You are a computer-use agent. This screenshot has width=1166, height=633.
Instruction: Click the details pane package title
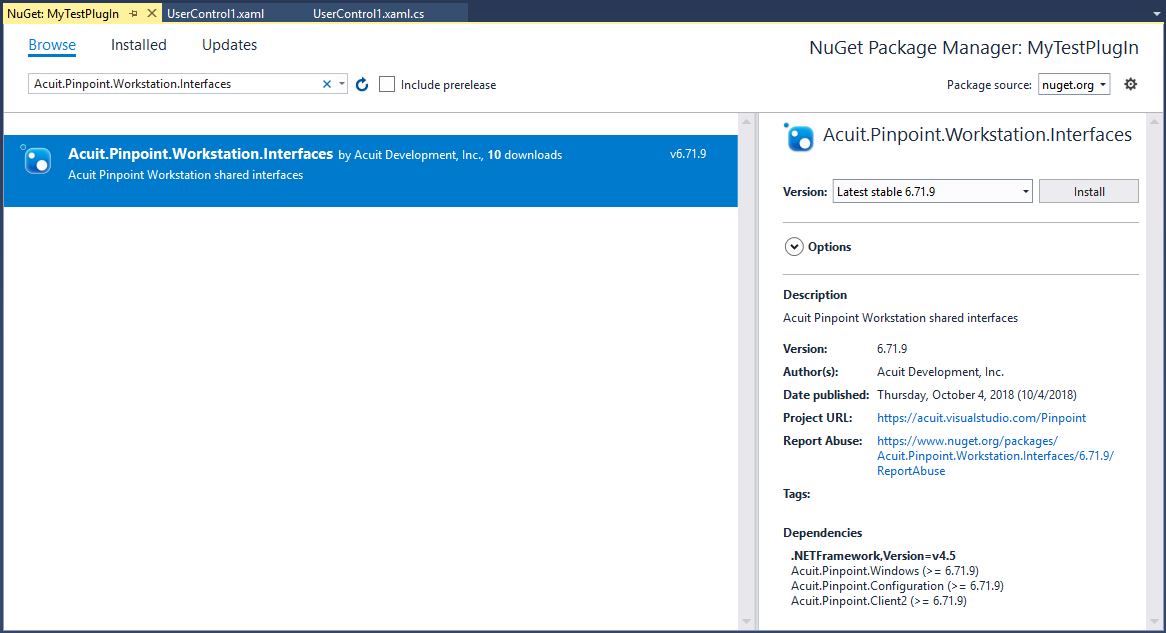point(977,135)
